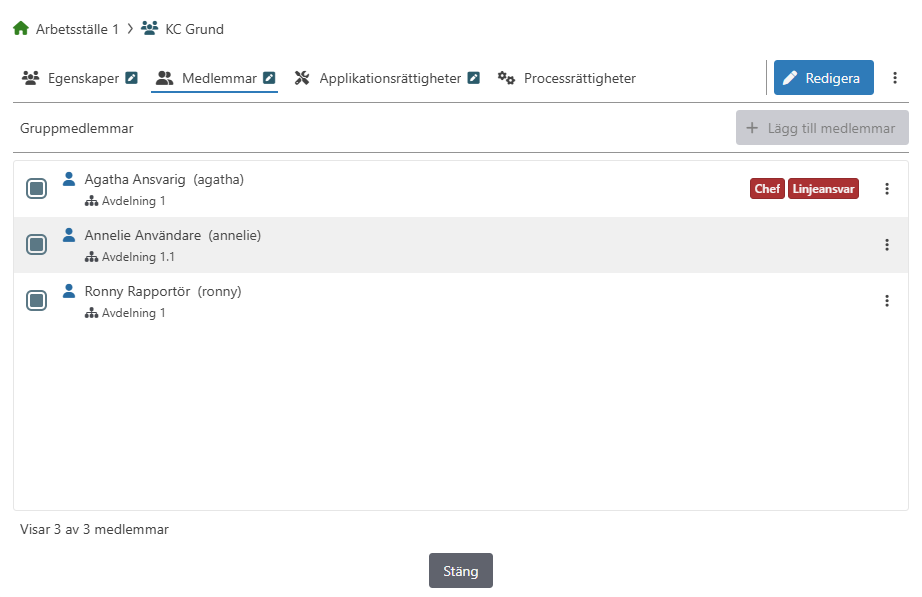Click the edit icon beside Medlemmar
Image resolution: width=922 pixels, height=597 pixels.
point(269,78)
